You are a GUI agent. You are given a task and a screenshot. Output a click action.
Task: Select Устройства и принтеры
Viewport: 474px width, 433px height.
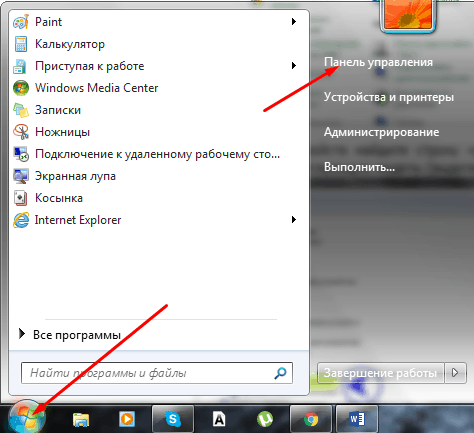(x=389, y=97)
